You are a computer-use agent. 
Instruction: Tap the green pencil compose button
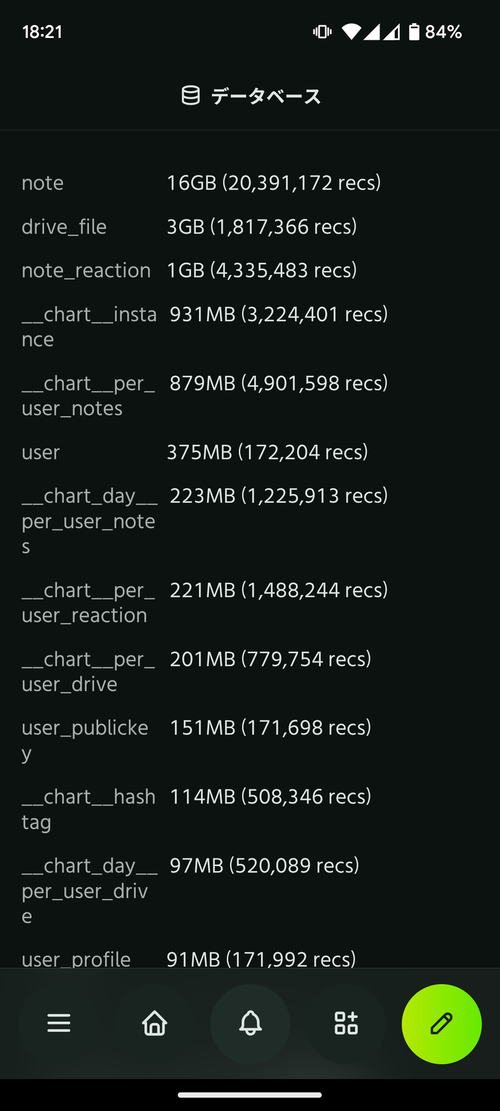[441, 1024]
